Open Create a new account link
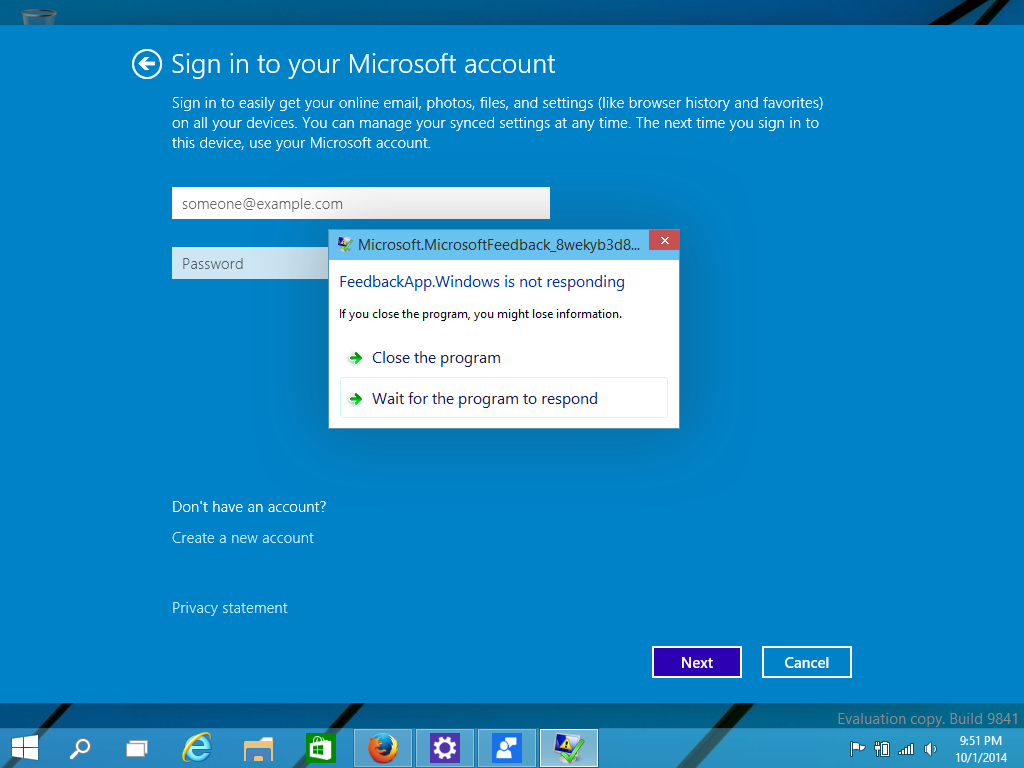The image size is (1024, 768). 243,538
